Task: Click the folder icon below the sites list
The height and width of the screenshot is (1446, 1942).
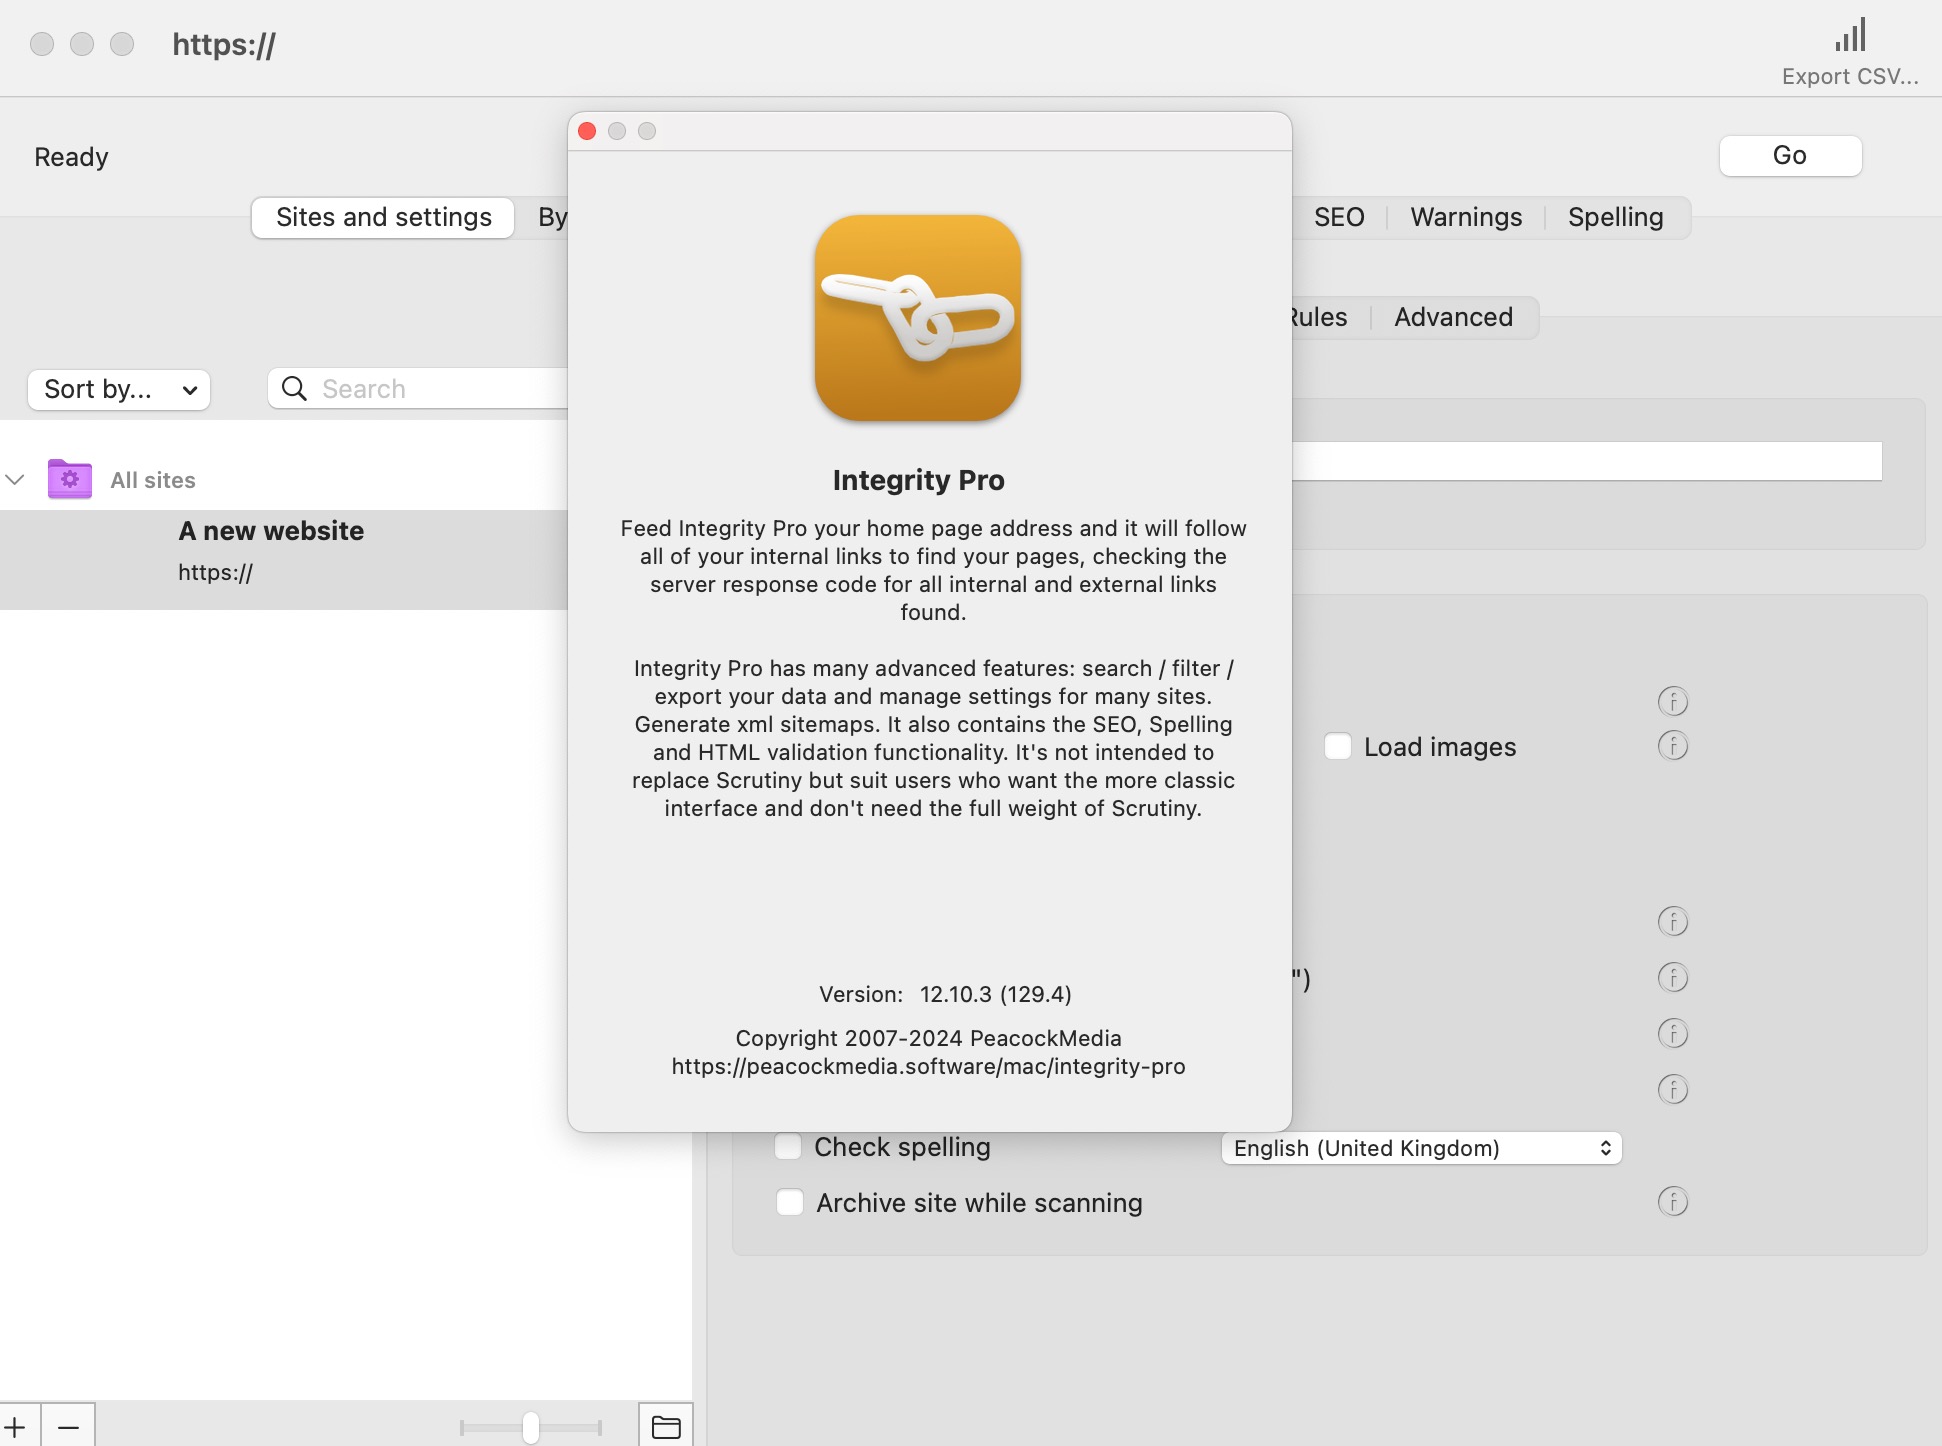Action: pyautogui.click(x=666, y=1427)
